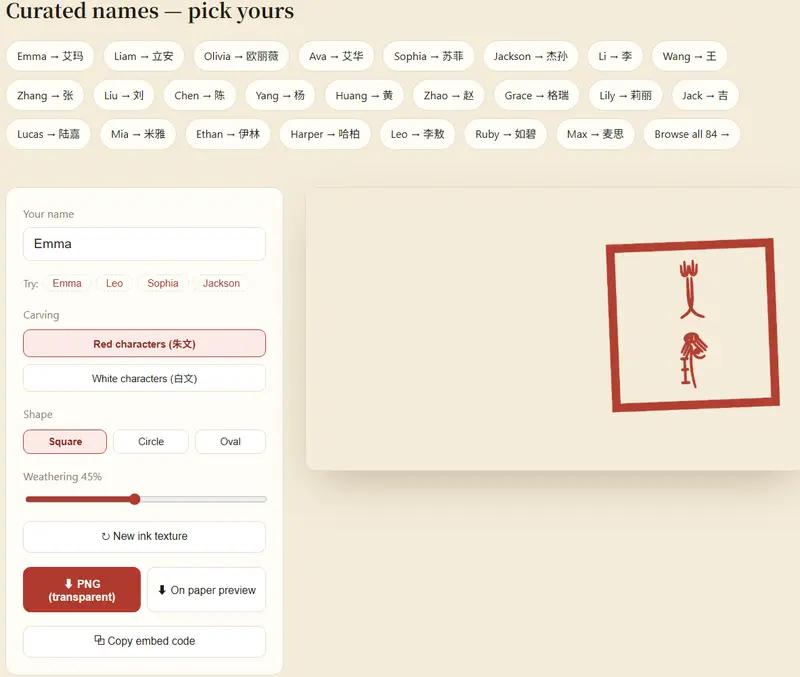800x677 pixels.
Task: Pick the curated name Lucas
Action: coord(48,134)
